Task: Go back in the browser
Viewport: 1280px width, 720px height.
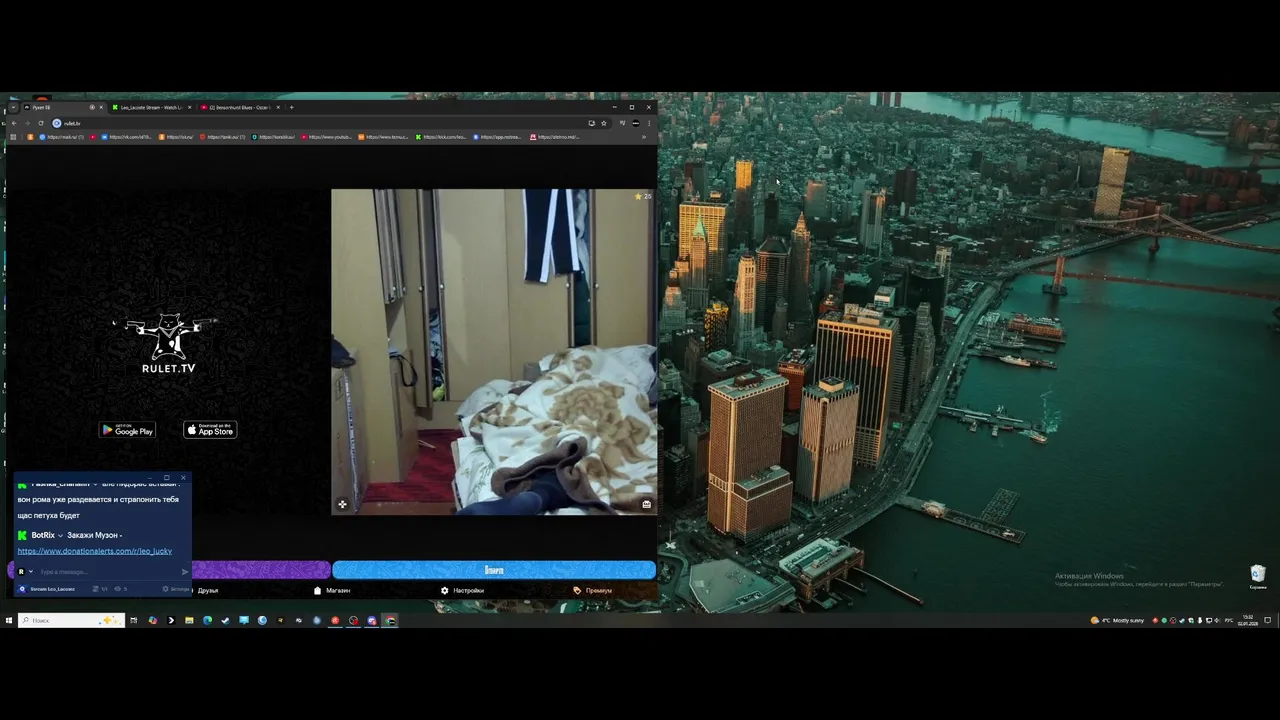Action: pyautogui.click(x=14, y=123)
